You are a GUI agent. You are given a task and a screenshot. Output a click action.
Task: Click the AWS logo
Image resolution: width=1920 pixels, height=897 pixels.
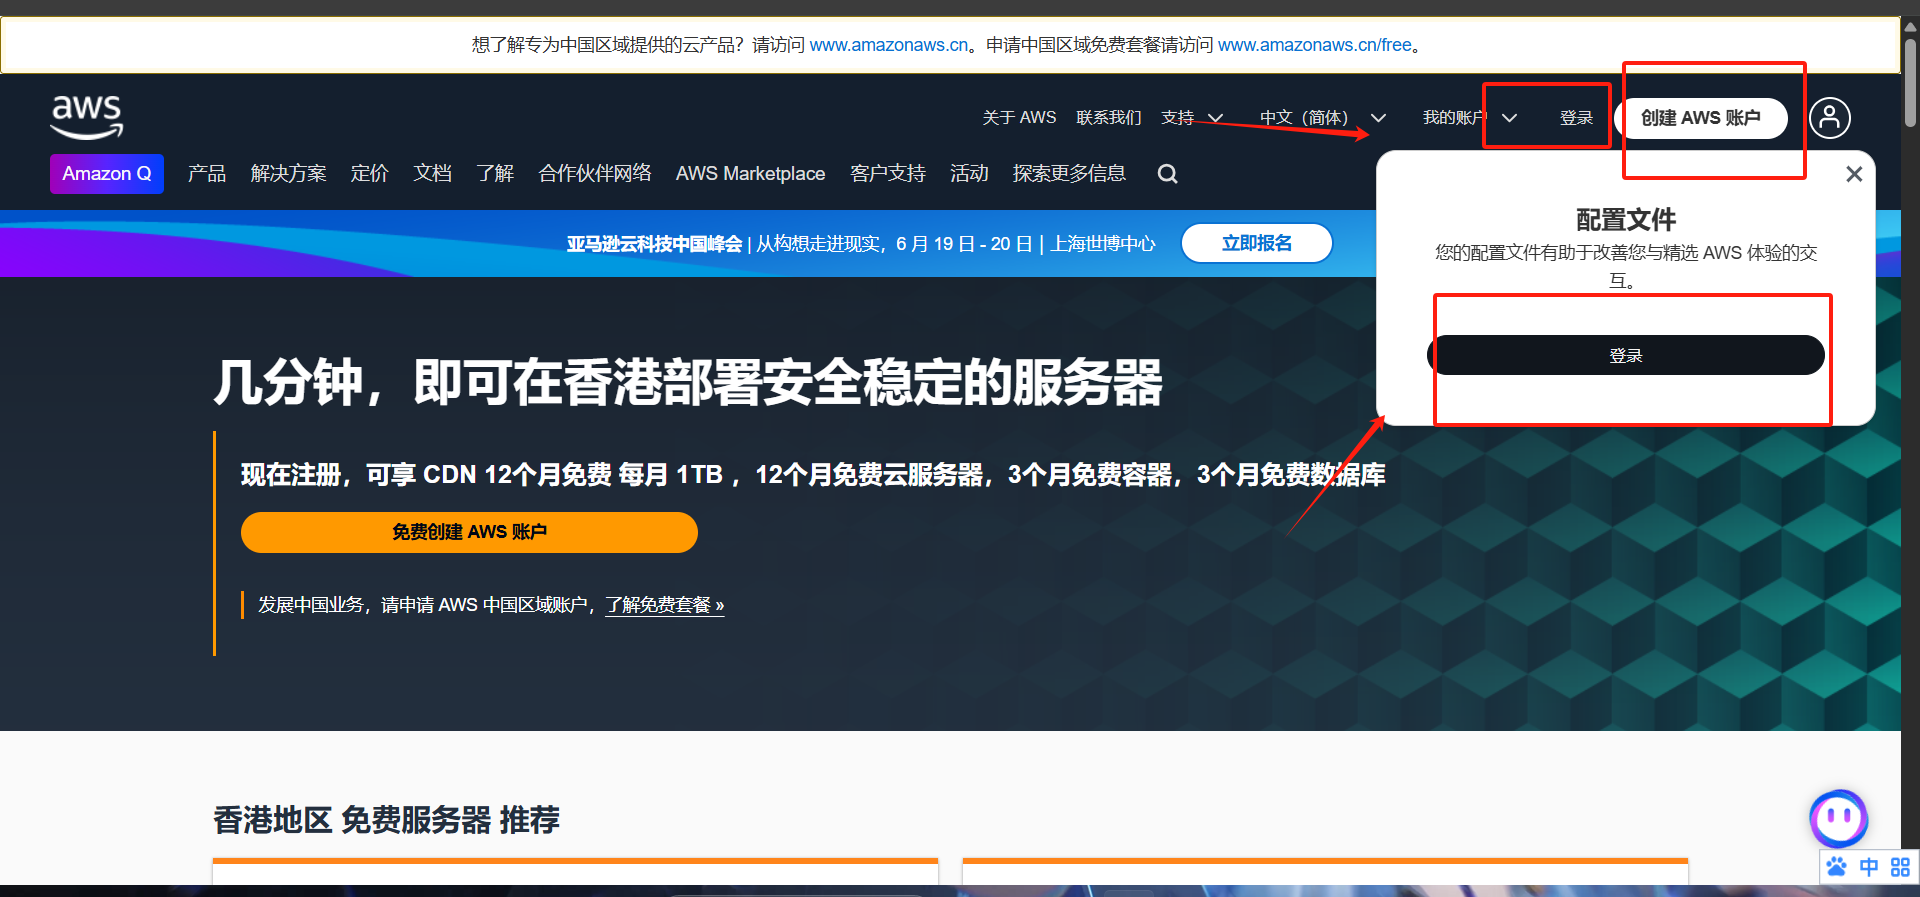pos(87,116)
